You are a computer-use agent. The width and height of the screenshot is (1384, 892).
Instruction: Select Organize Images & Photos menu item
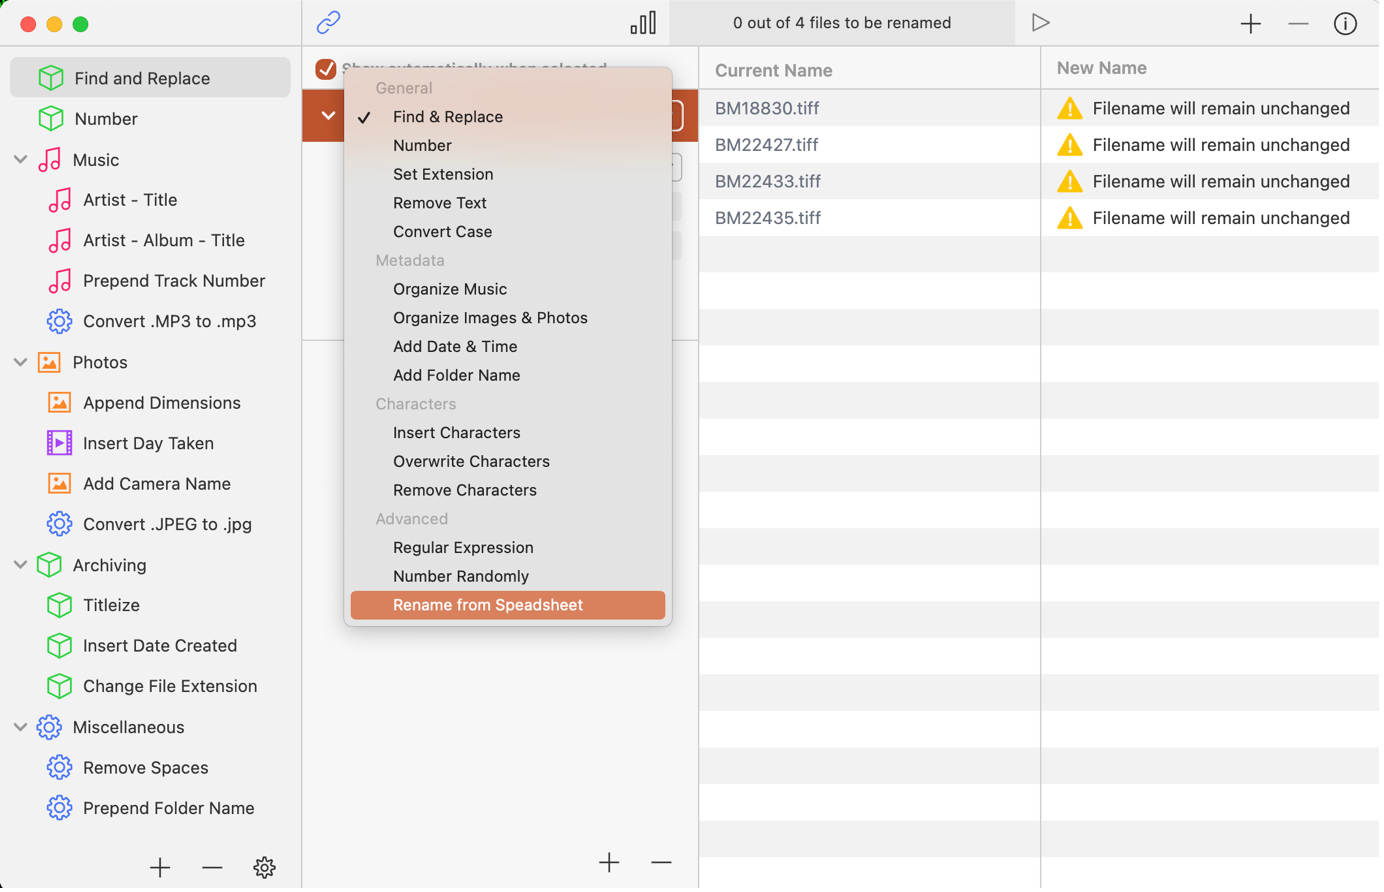click(509, 319)
